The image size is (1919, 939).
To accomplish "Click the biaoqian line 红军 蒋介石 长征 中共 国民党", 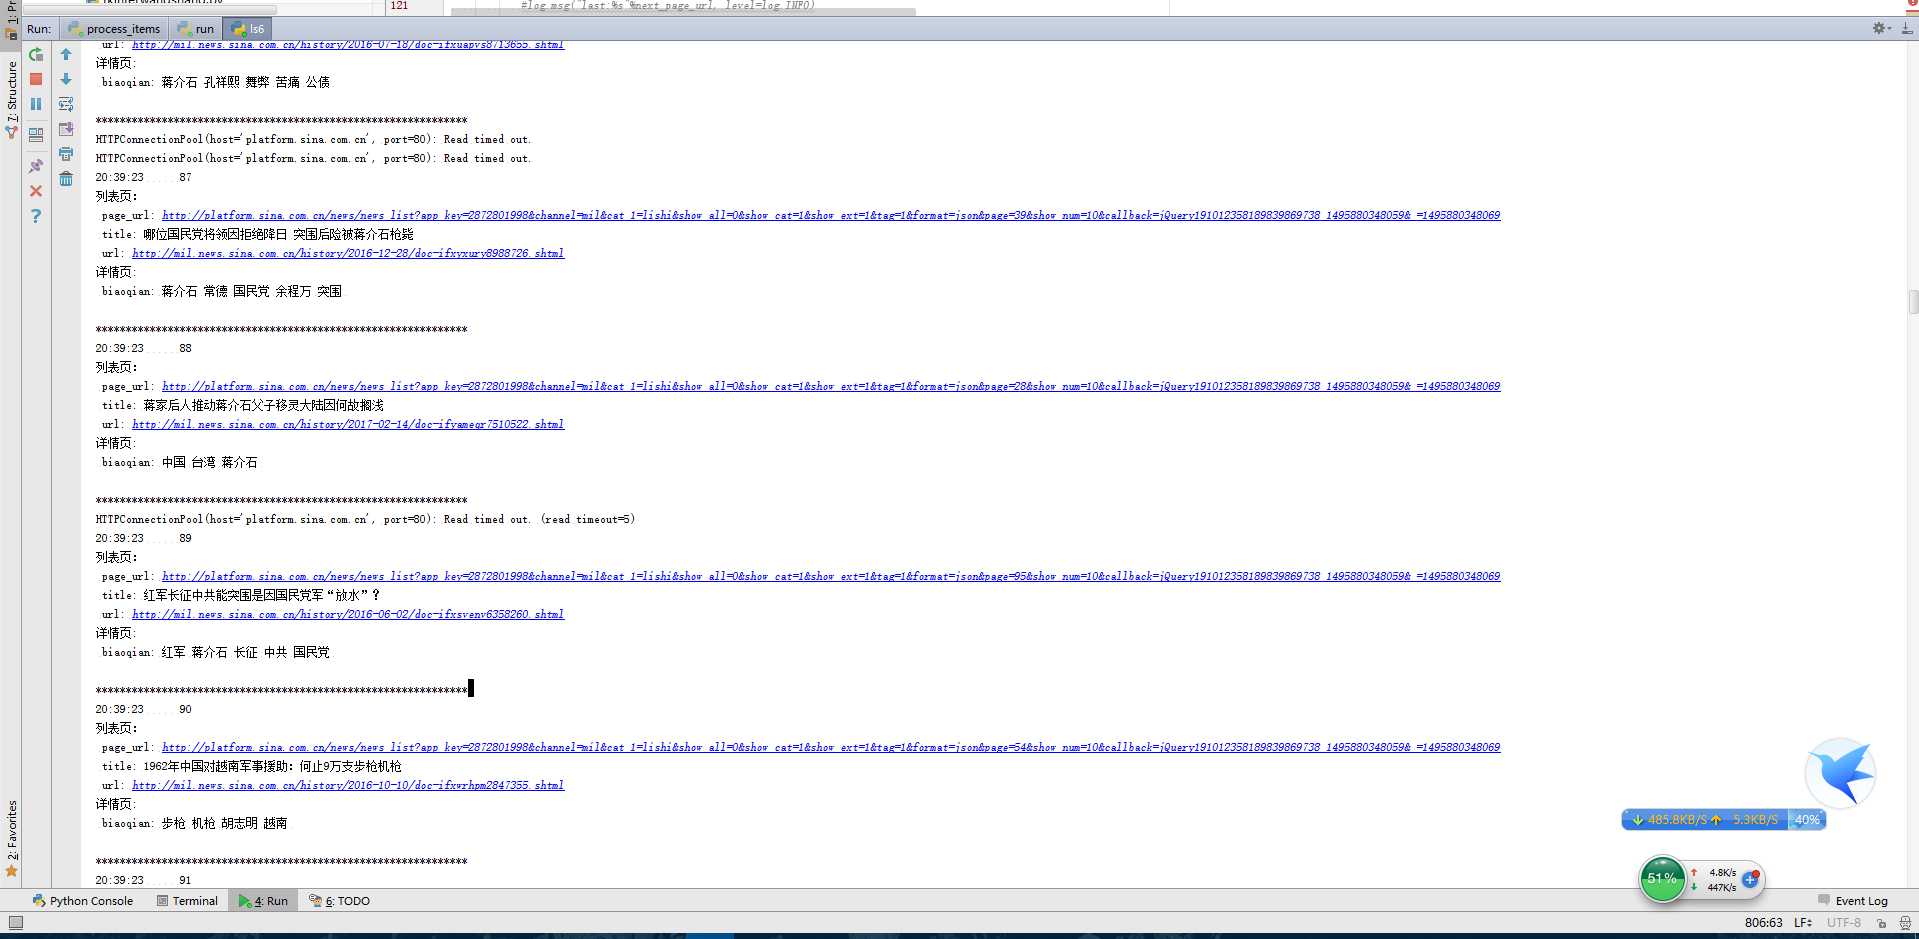I will [216, 652].
